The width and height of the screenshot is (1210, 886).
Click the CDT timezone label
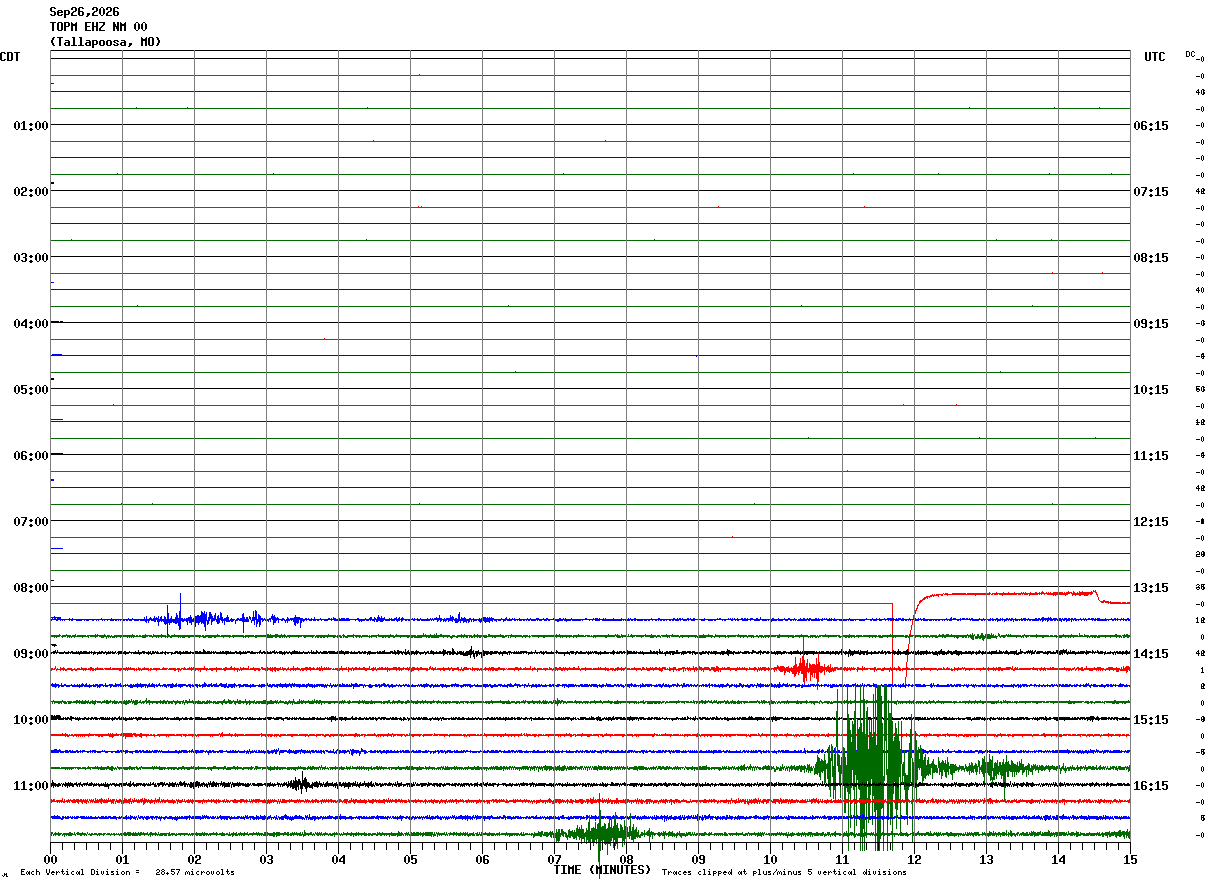(10, 57)
